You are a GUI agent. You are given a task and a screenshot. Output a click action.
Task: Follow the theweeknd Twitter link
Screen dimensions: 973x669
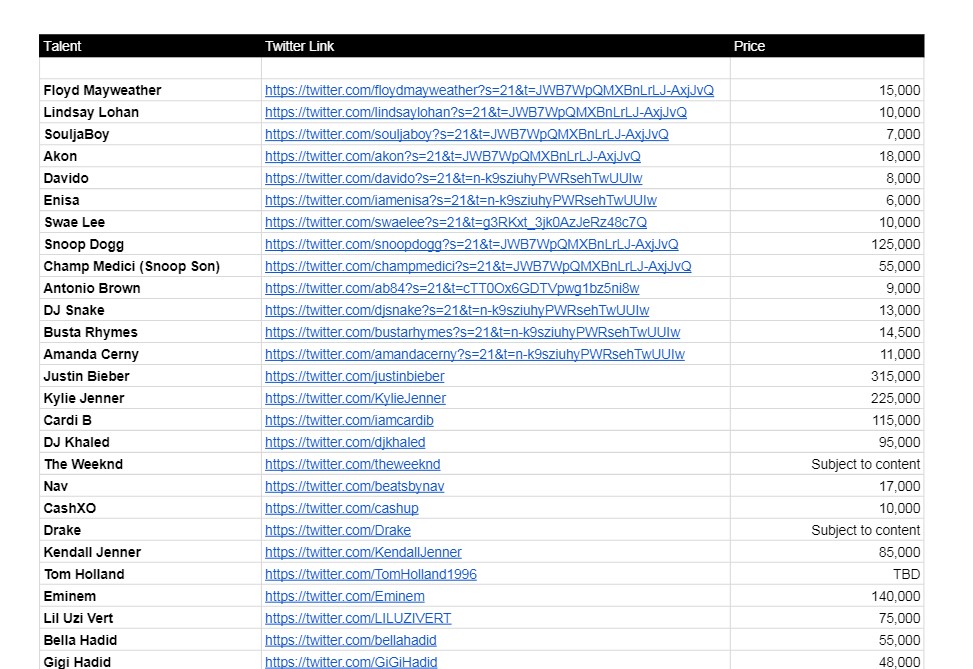[x=352, y=465]
